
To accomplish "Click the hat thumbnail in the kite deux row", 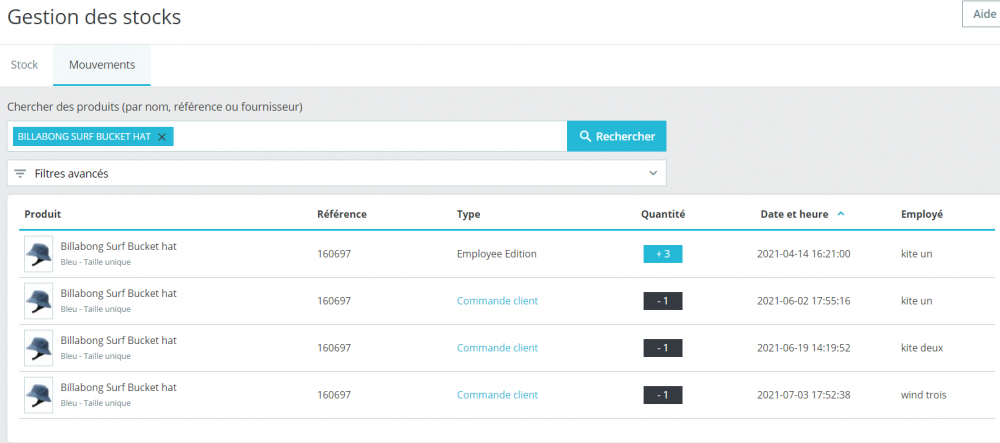I will [x=39, y=348].
